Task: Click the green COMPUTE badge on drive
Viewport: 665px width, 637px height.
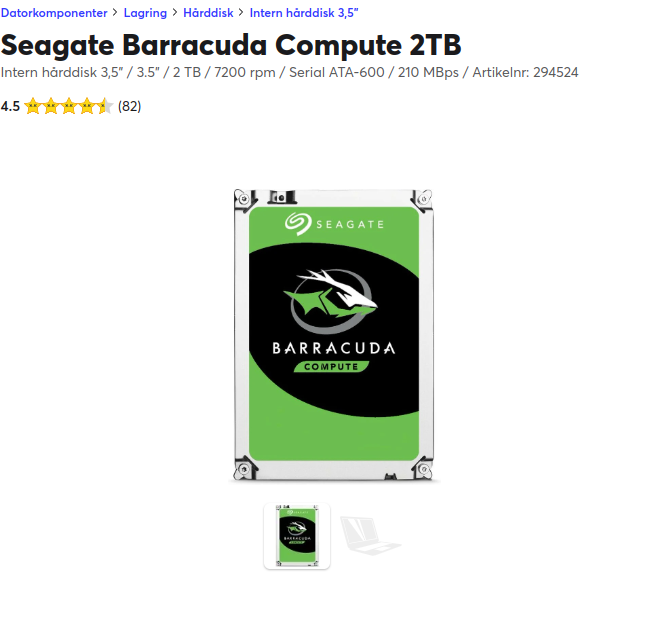Action: click(331, 366)
